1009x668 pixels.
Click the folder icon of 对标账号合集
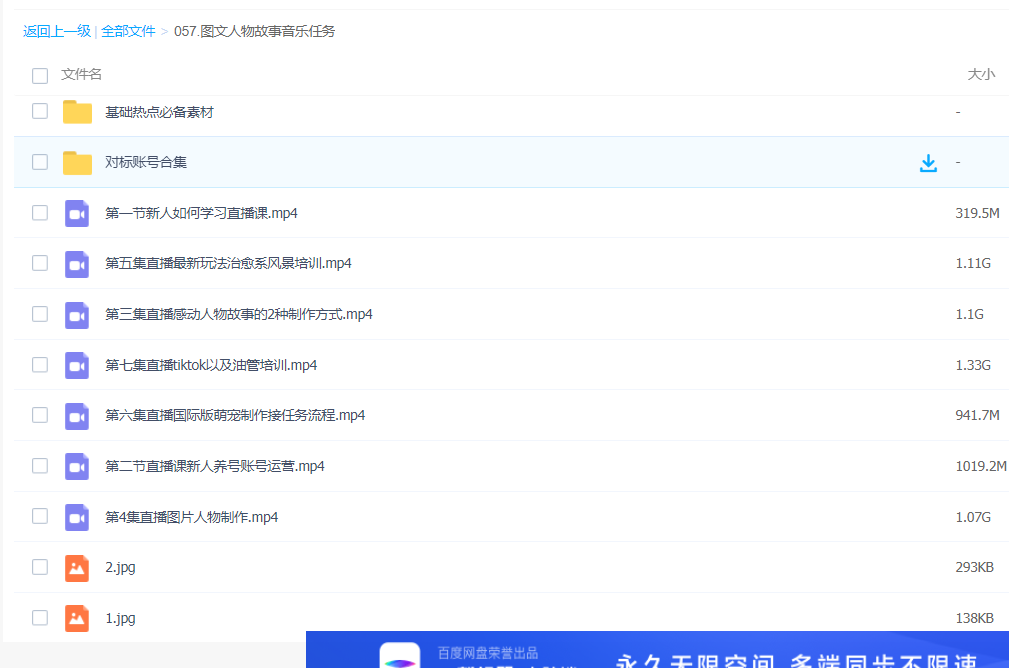[x=77, y=162]
